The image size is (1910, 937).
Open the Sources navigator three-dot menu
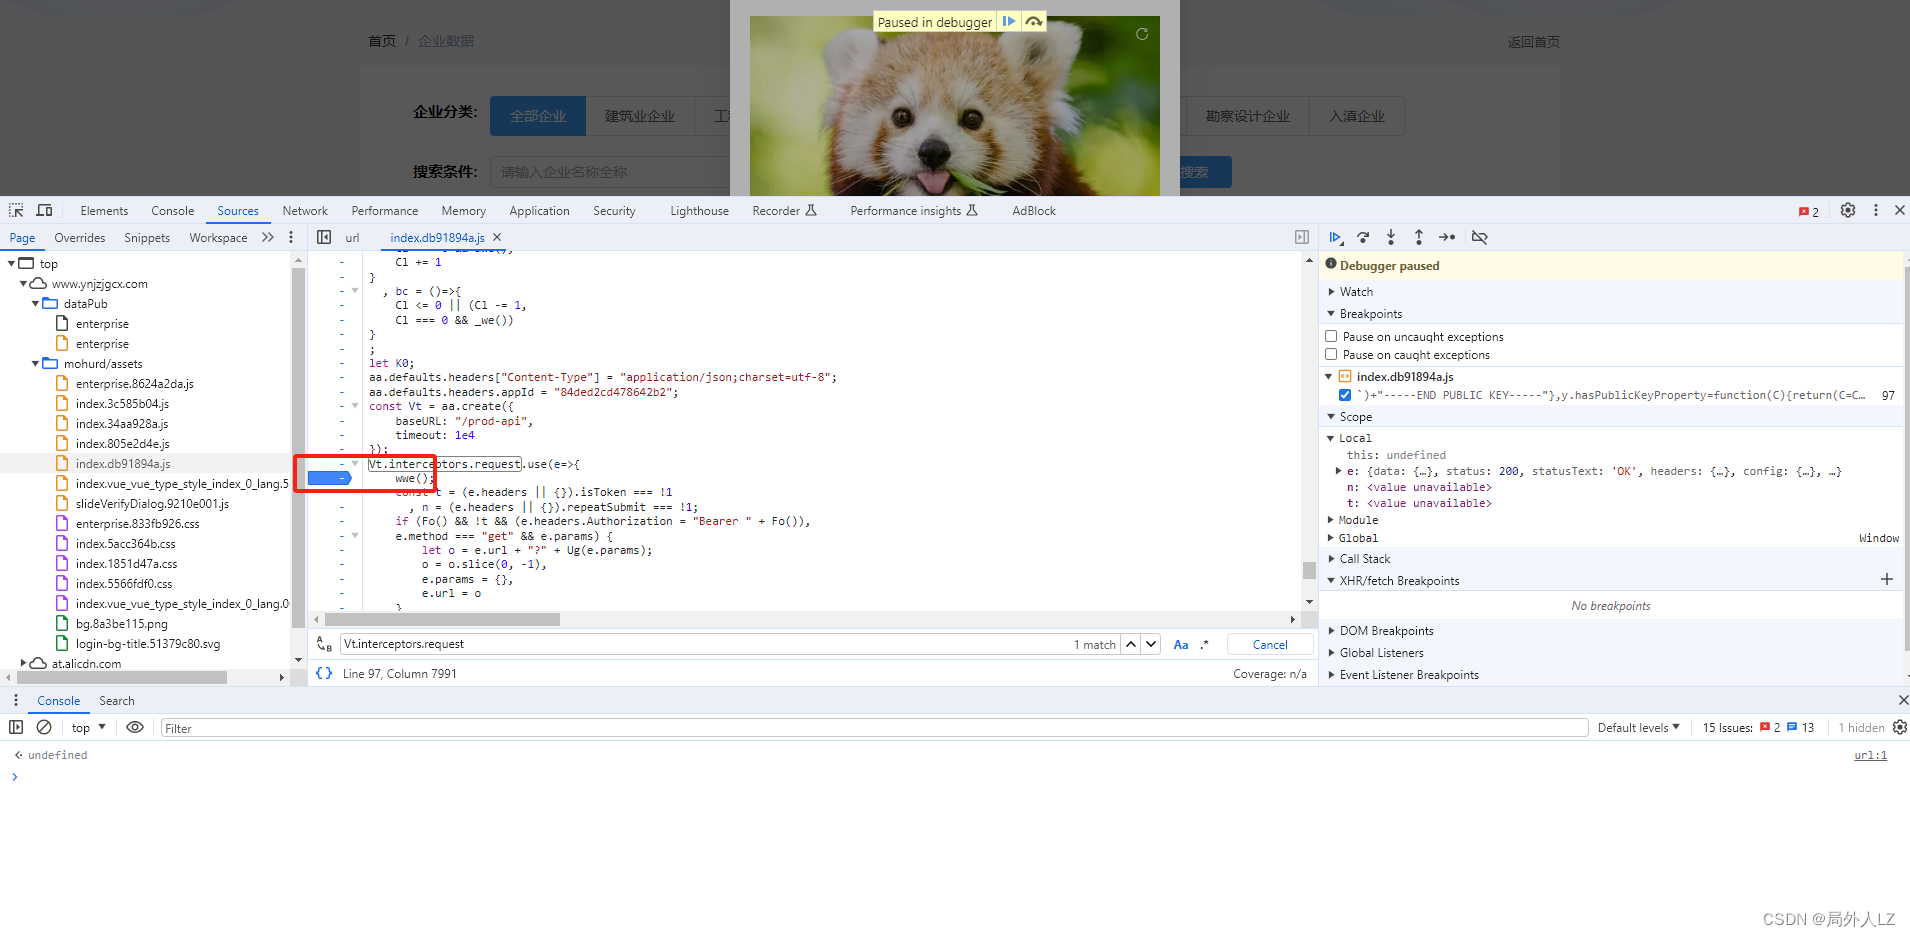[x=291, y=237]
